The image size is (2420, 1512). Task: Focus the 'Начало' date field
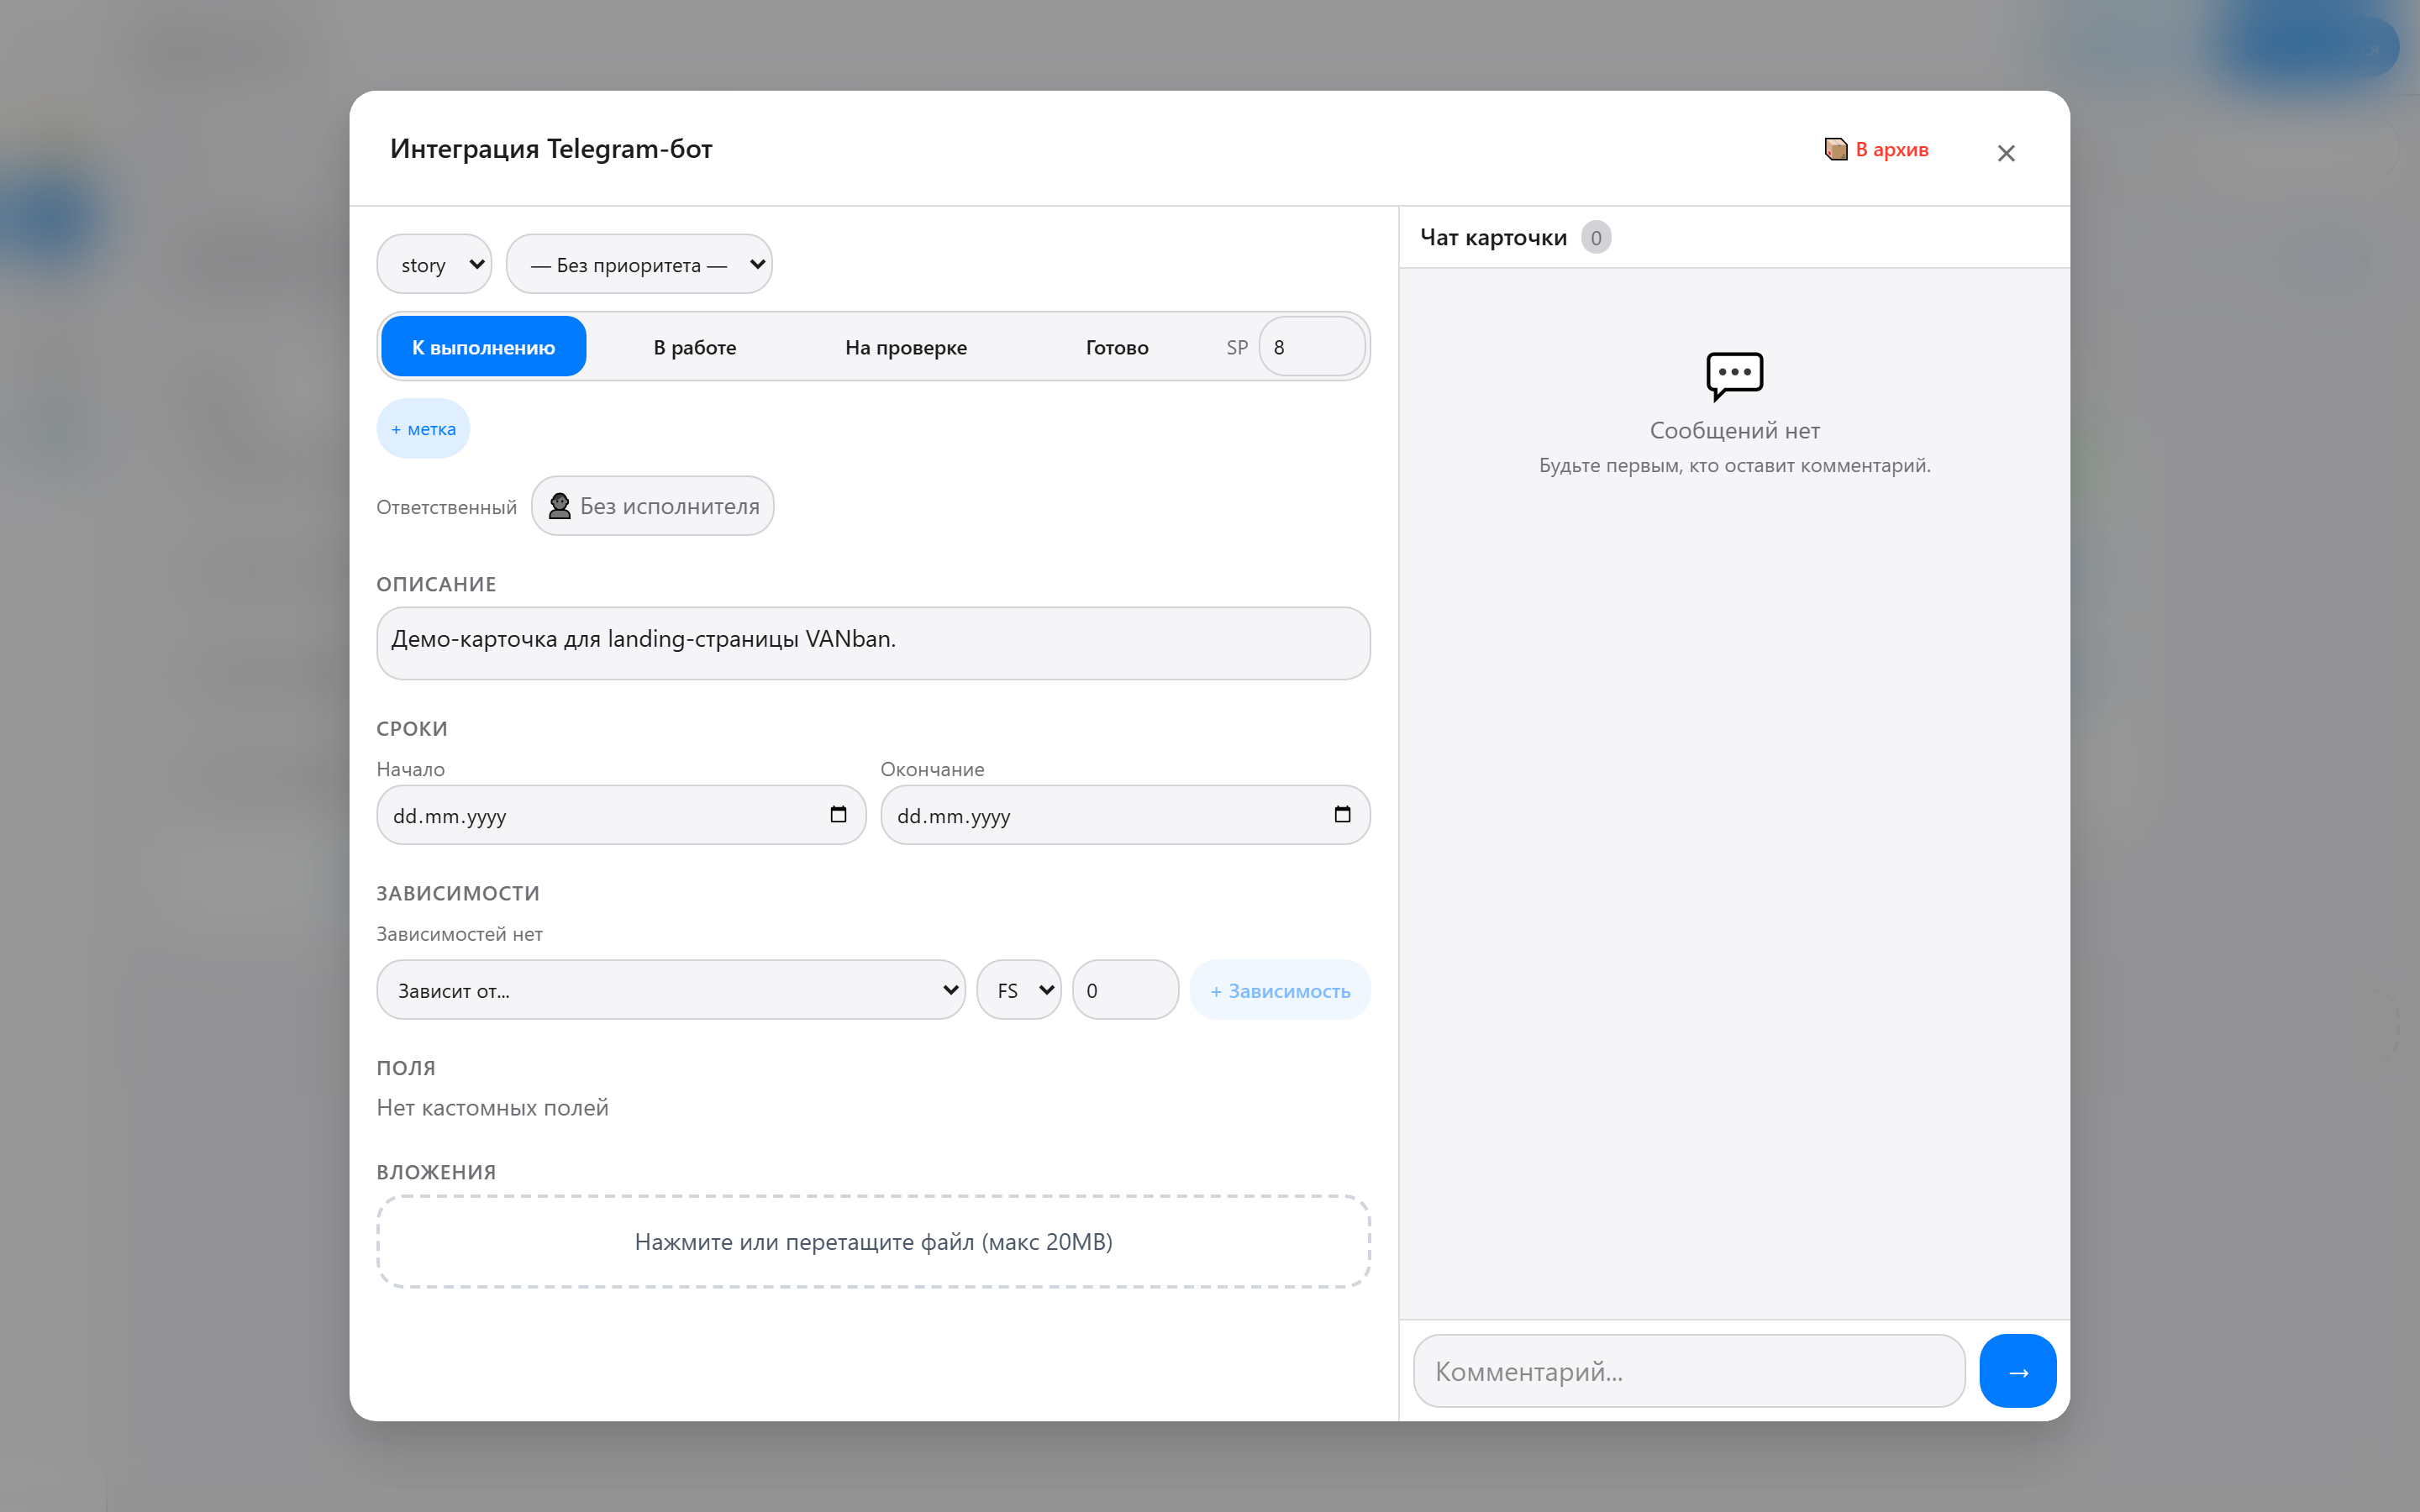point(621,815)
